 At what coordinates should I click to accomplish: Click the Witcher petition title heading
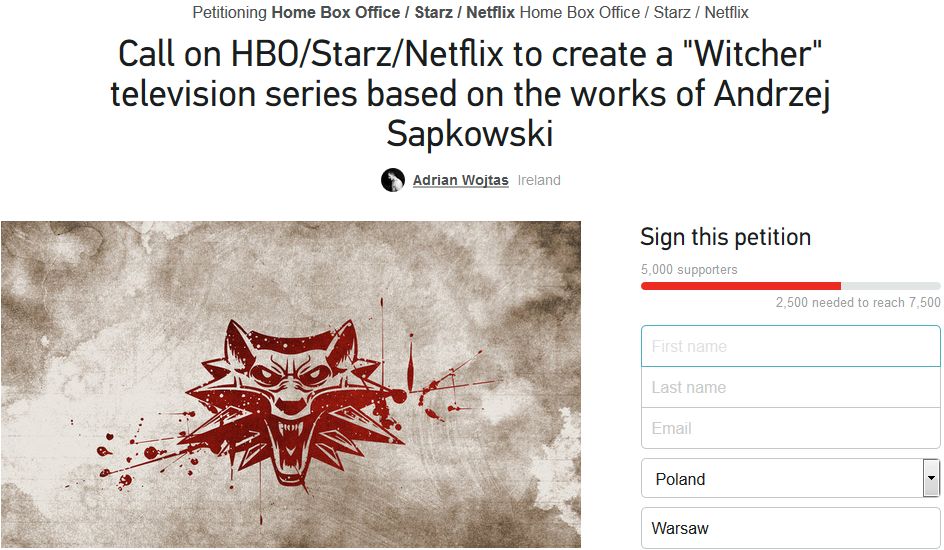coord(470,93)
